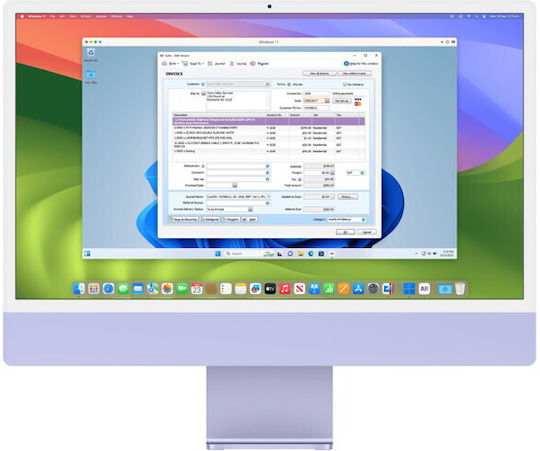Expand the Ship Via dropdown arrow
540x451 pixels.
(x=268, y=179)
